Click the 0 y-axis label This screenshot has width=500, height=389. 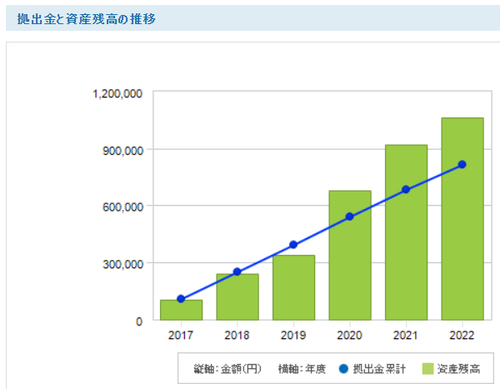click(x=139, y=322)
